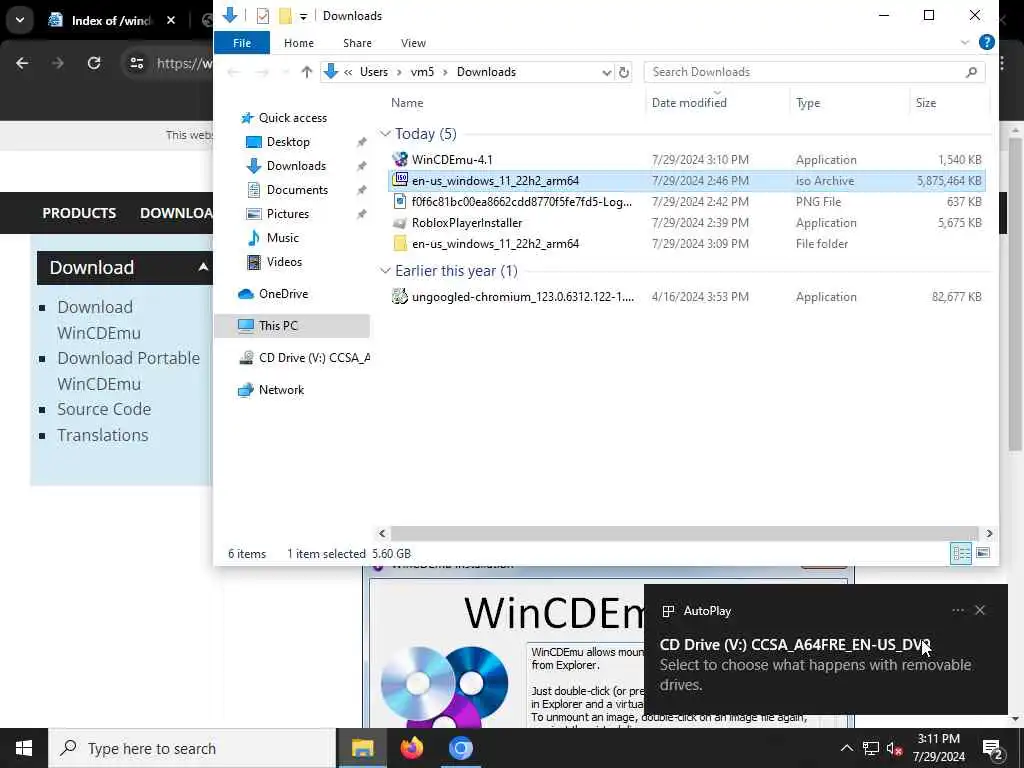Open the Share ribbon tab
The height and width of the screenshot is (768, 1024).
click(357, 43)
